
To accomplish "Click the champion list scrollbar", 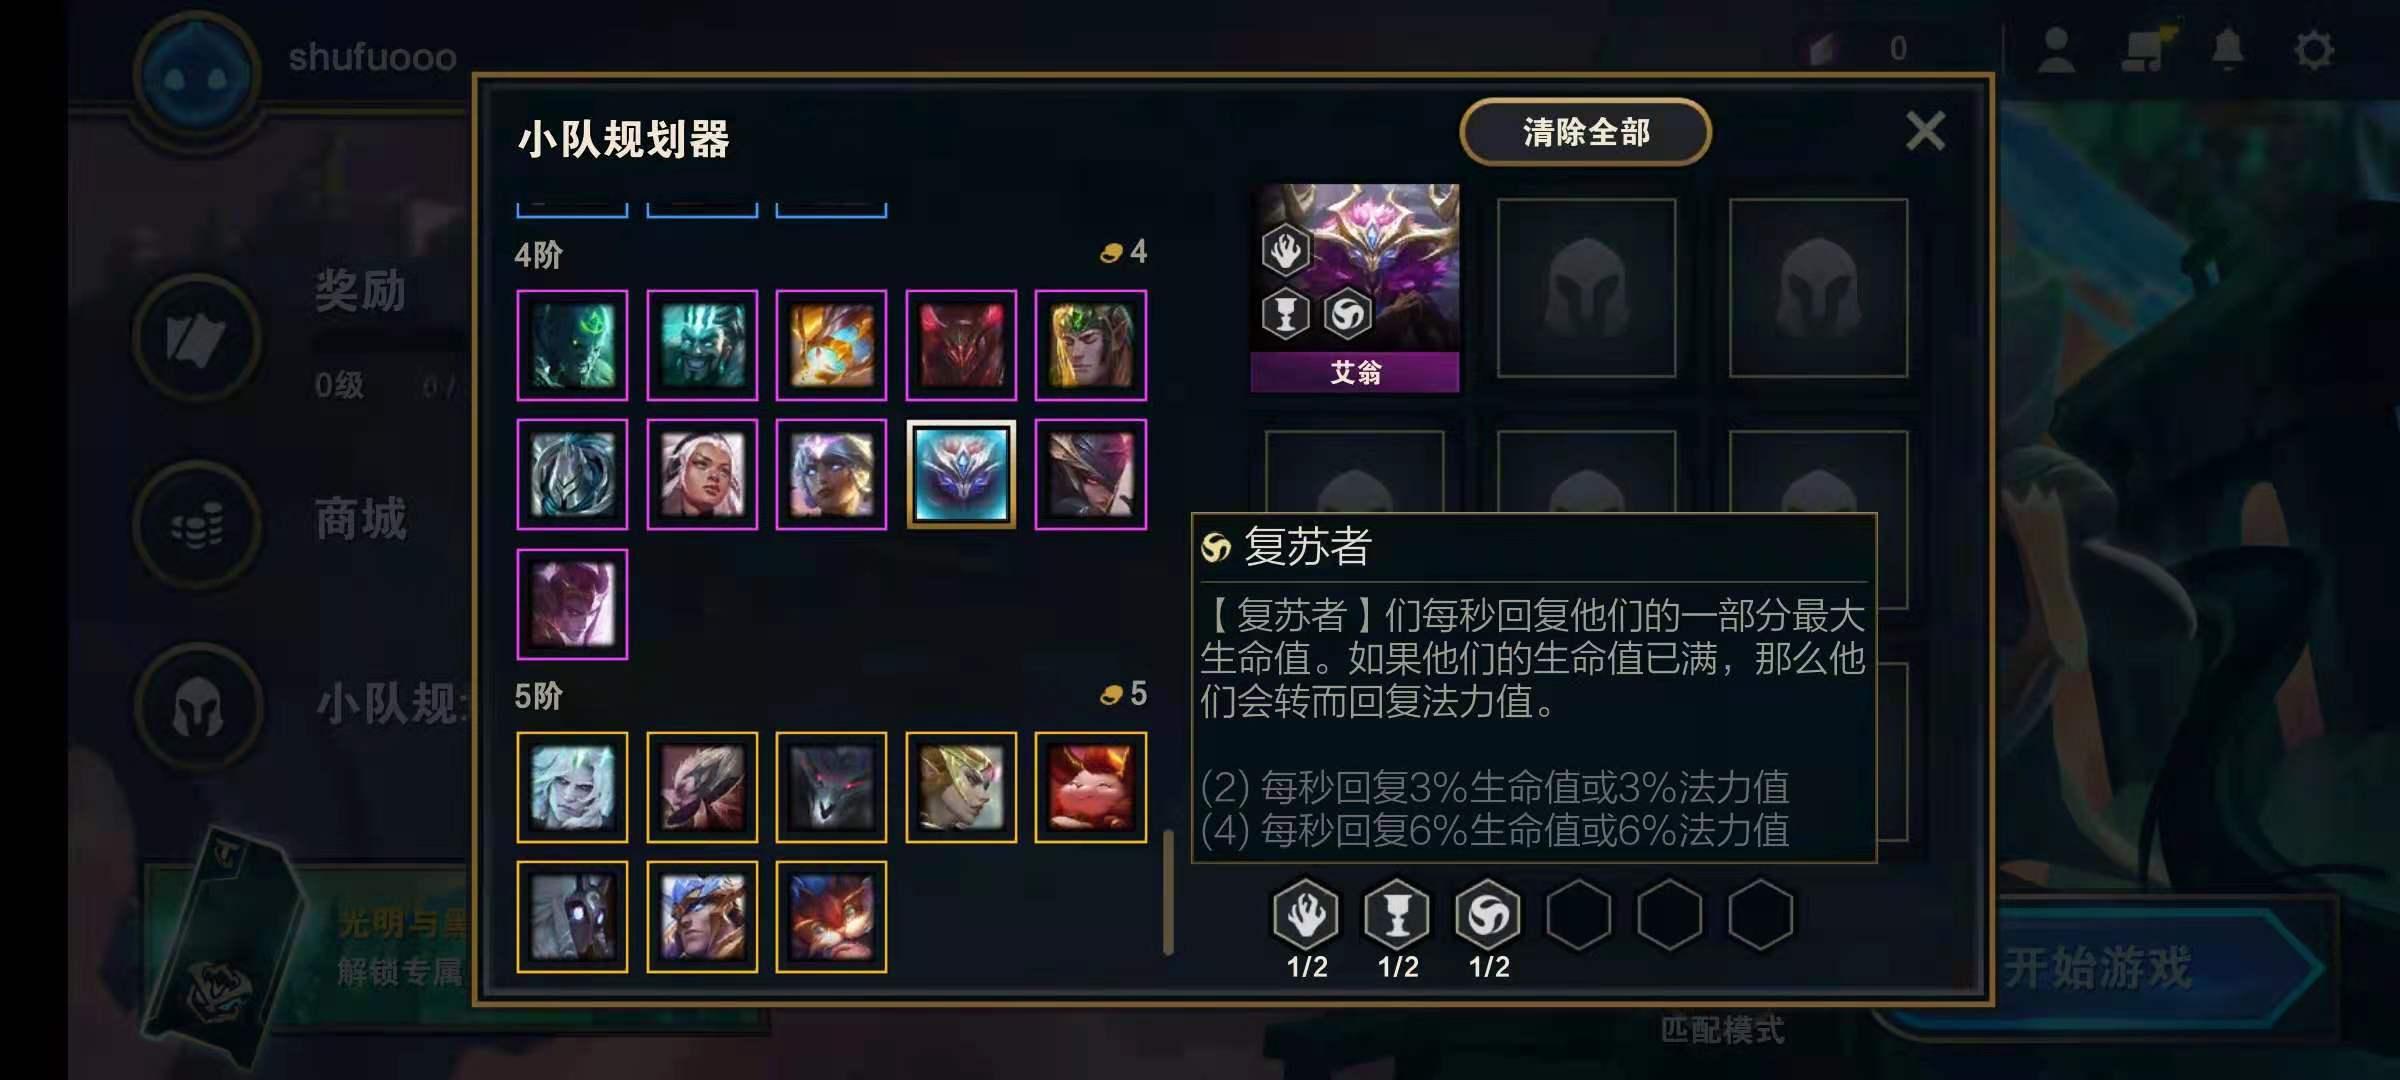I will 1168,892.
